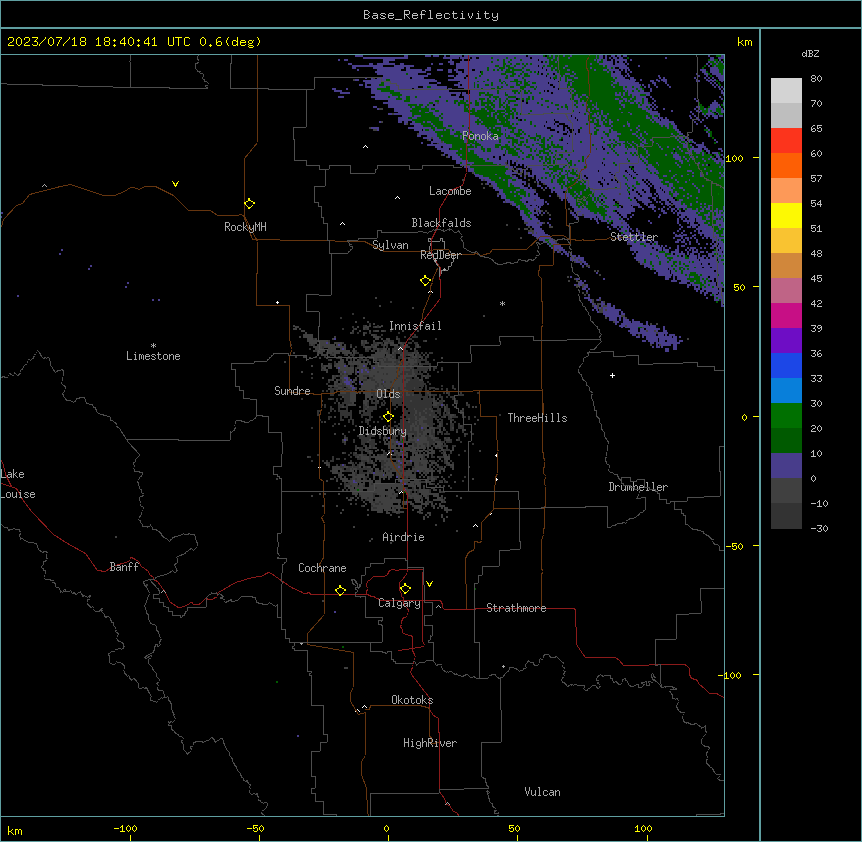
Task: Select the yellow diamond marker above Calgary label
Action: coord(405,589)
